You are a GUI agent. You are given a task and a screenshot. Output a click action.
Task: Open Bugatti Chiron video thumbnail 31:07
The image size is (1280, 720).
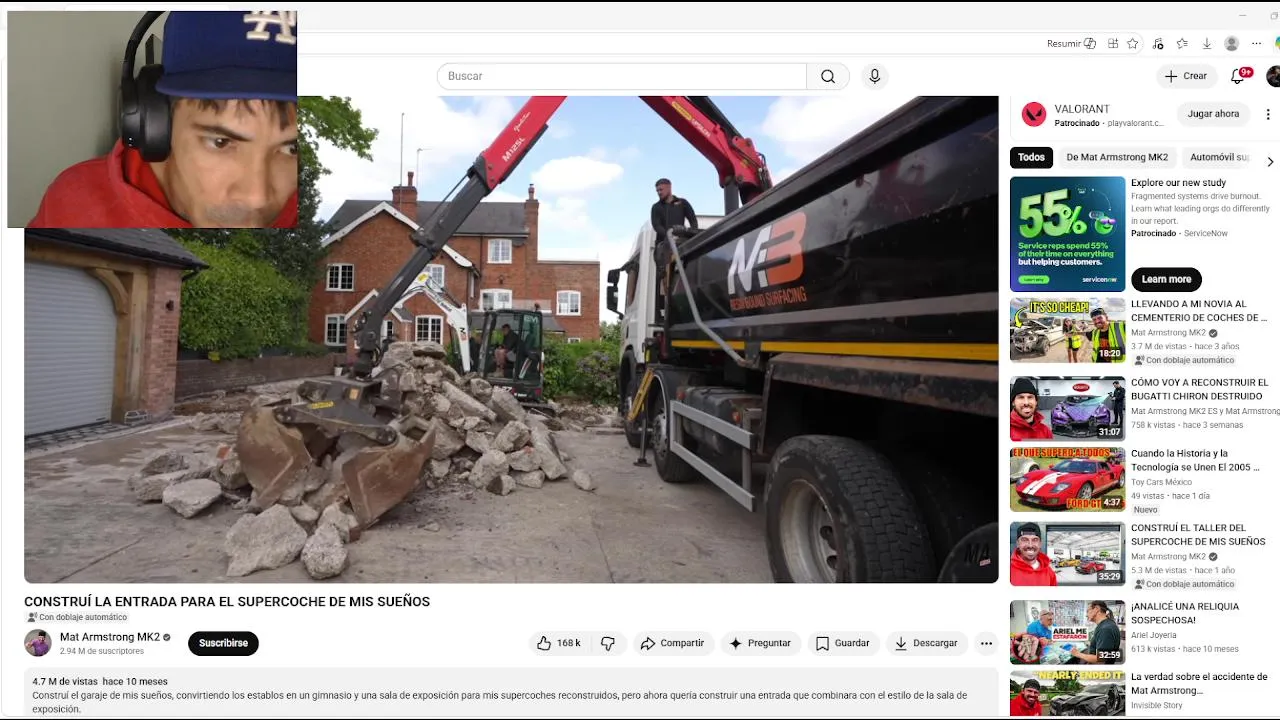1067,408
